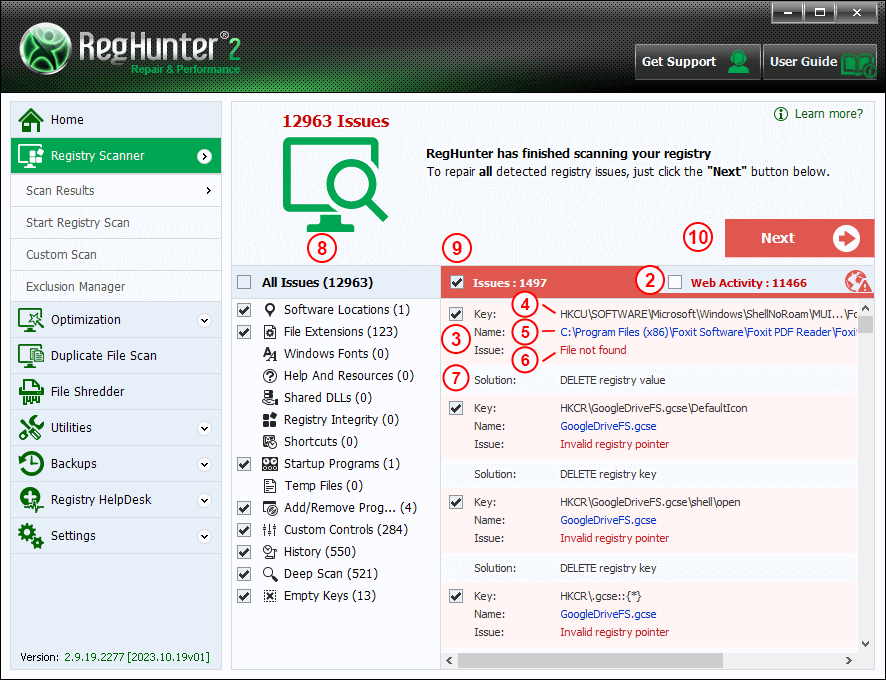Open Start Registry Scan submenu item
Image resolution: width=886 pixels, height=680 pixels.
click(x=78, y=223)
